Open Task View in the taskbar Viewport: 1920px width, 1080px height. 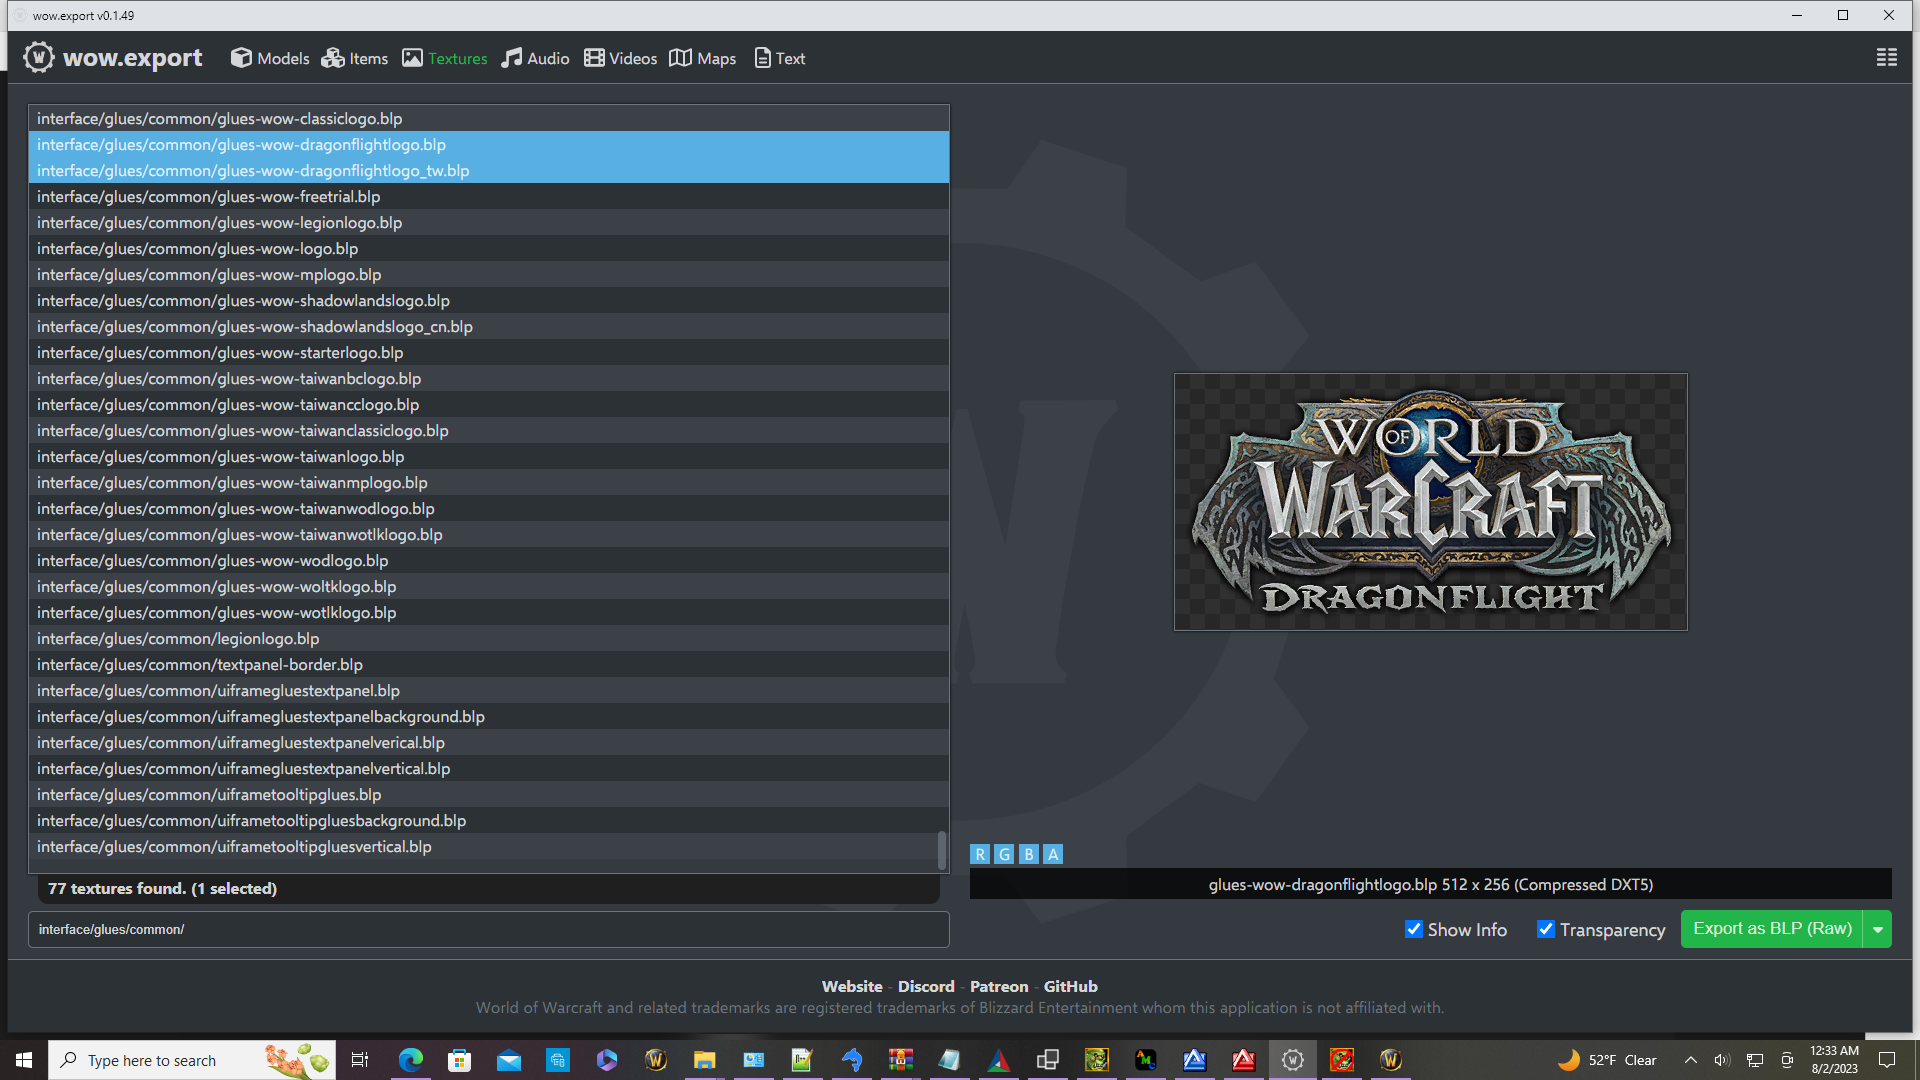pyautogui.click(x=360, y=1060)
